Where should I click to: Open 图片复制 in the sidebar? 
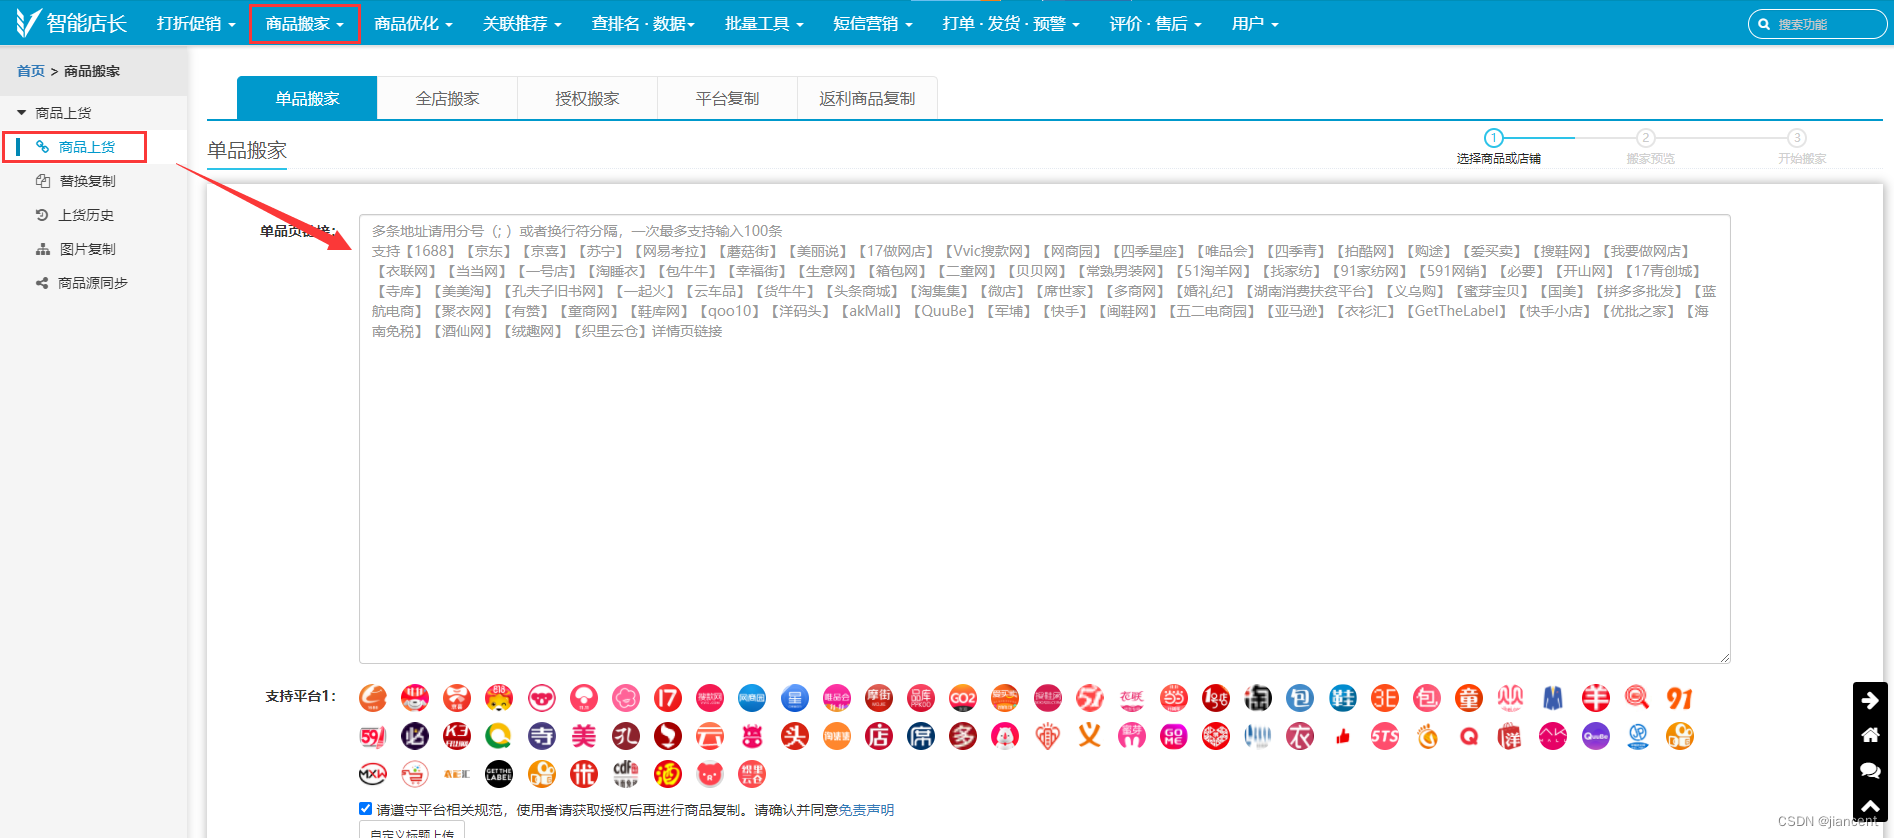click(87, 249)
